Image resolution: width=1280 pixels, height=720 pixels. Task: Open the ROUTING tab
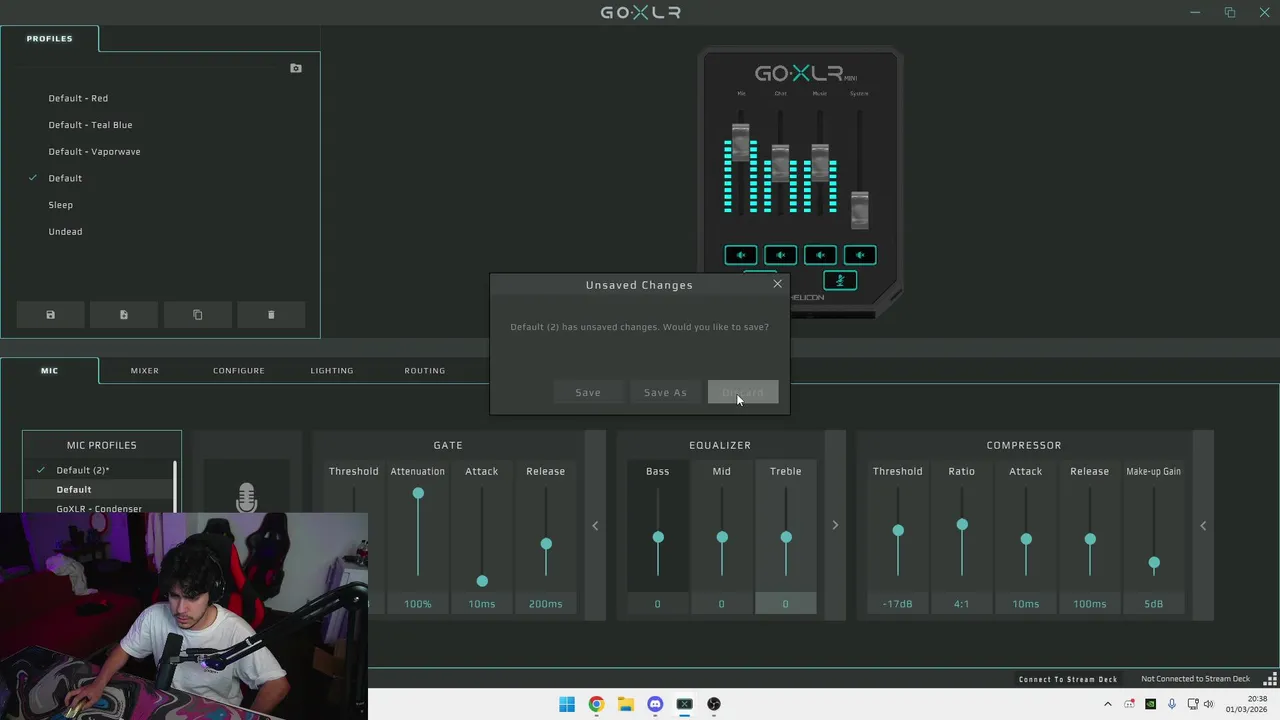click(425, 371)
